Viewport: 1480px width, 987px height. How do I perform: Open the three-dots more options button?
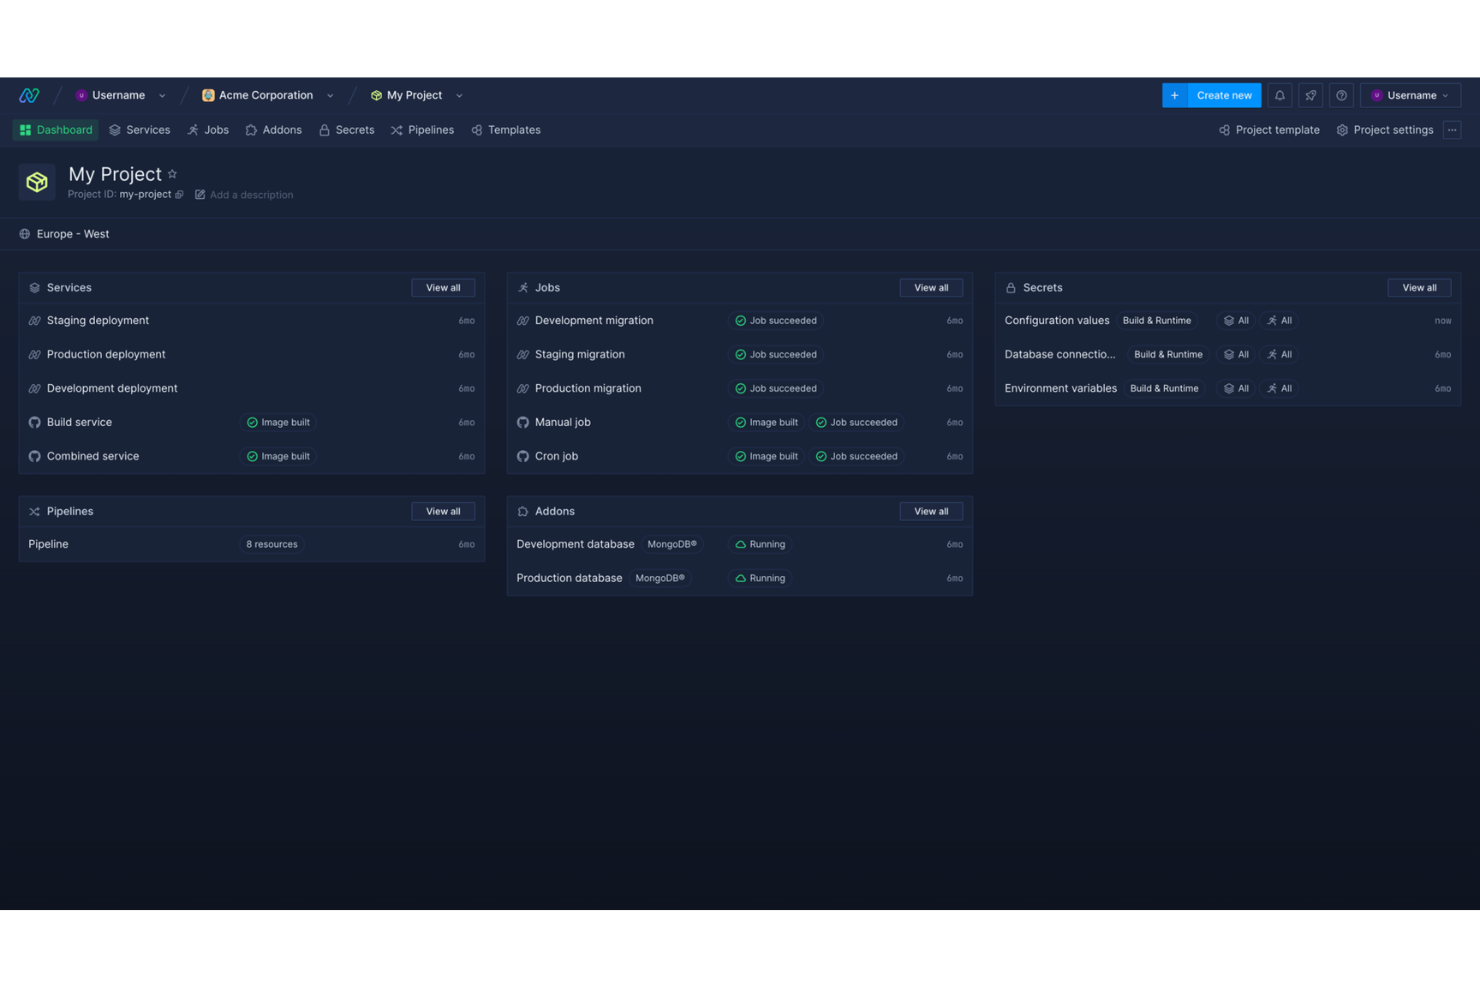(1452, 130)
